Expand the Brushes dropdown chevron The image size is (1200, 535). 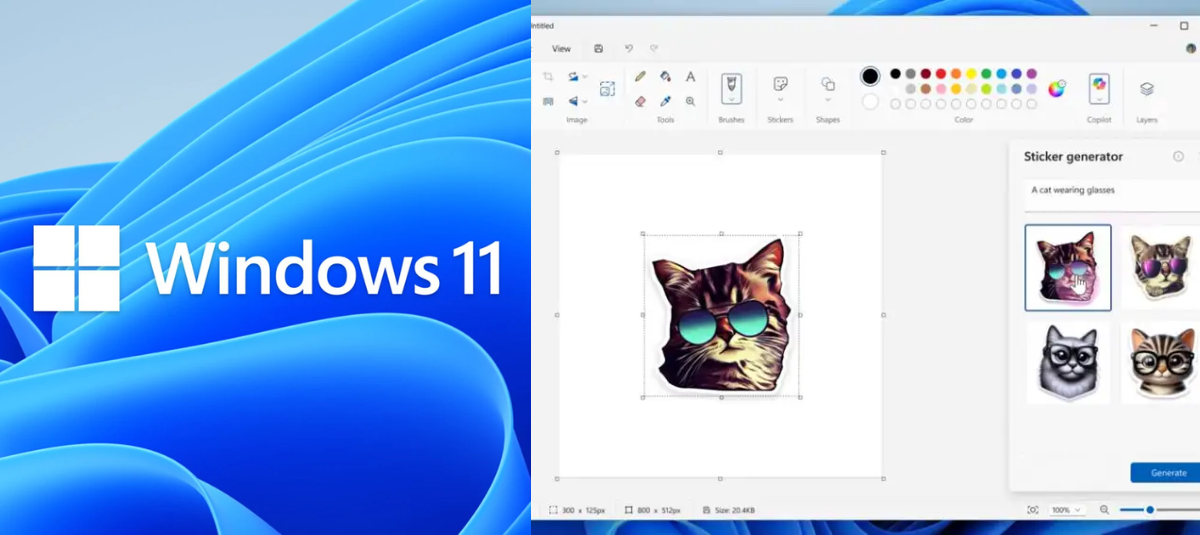[731, 99]
